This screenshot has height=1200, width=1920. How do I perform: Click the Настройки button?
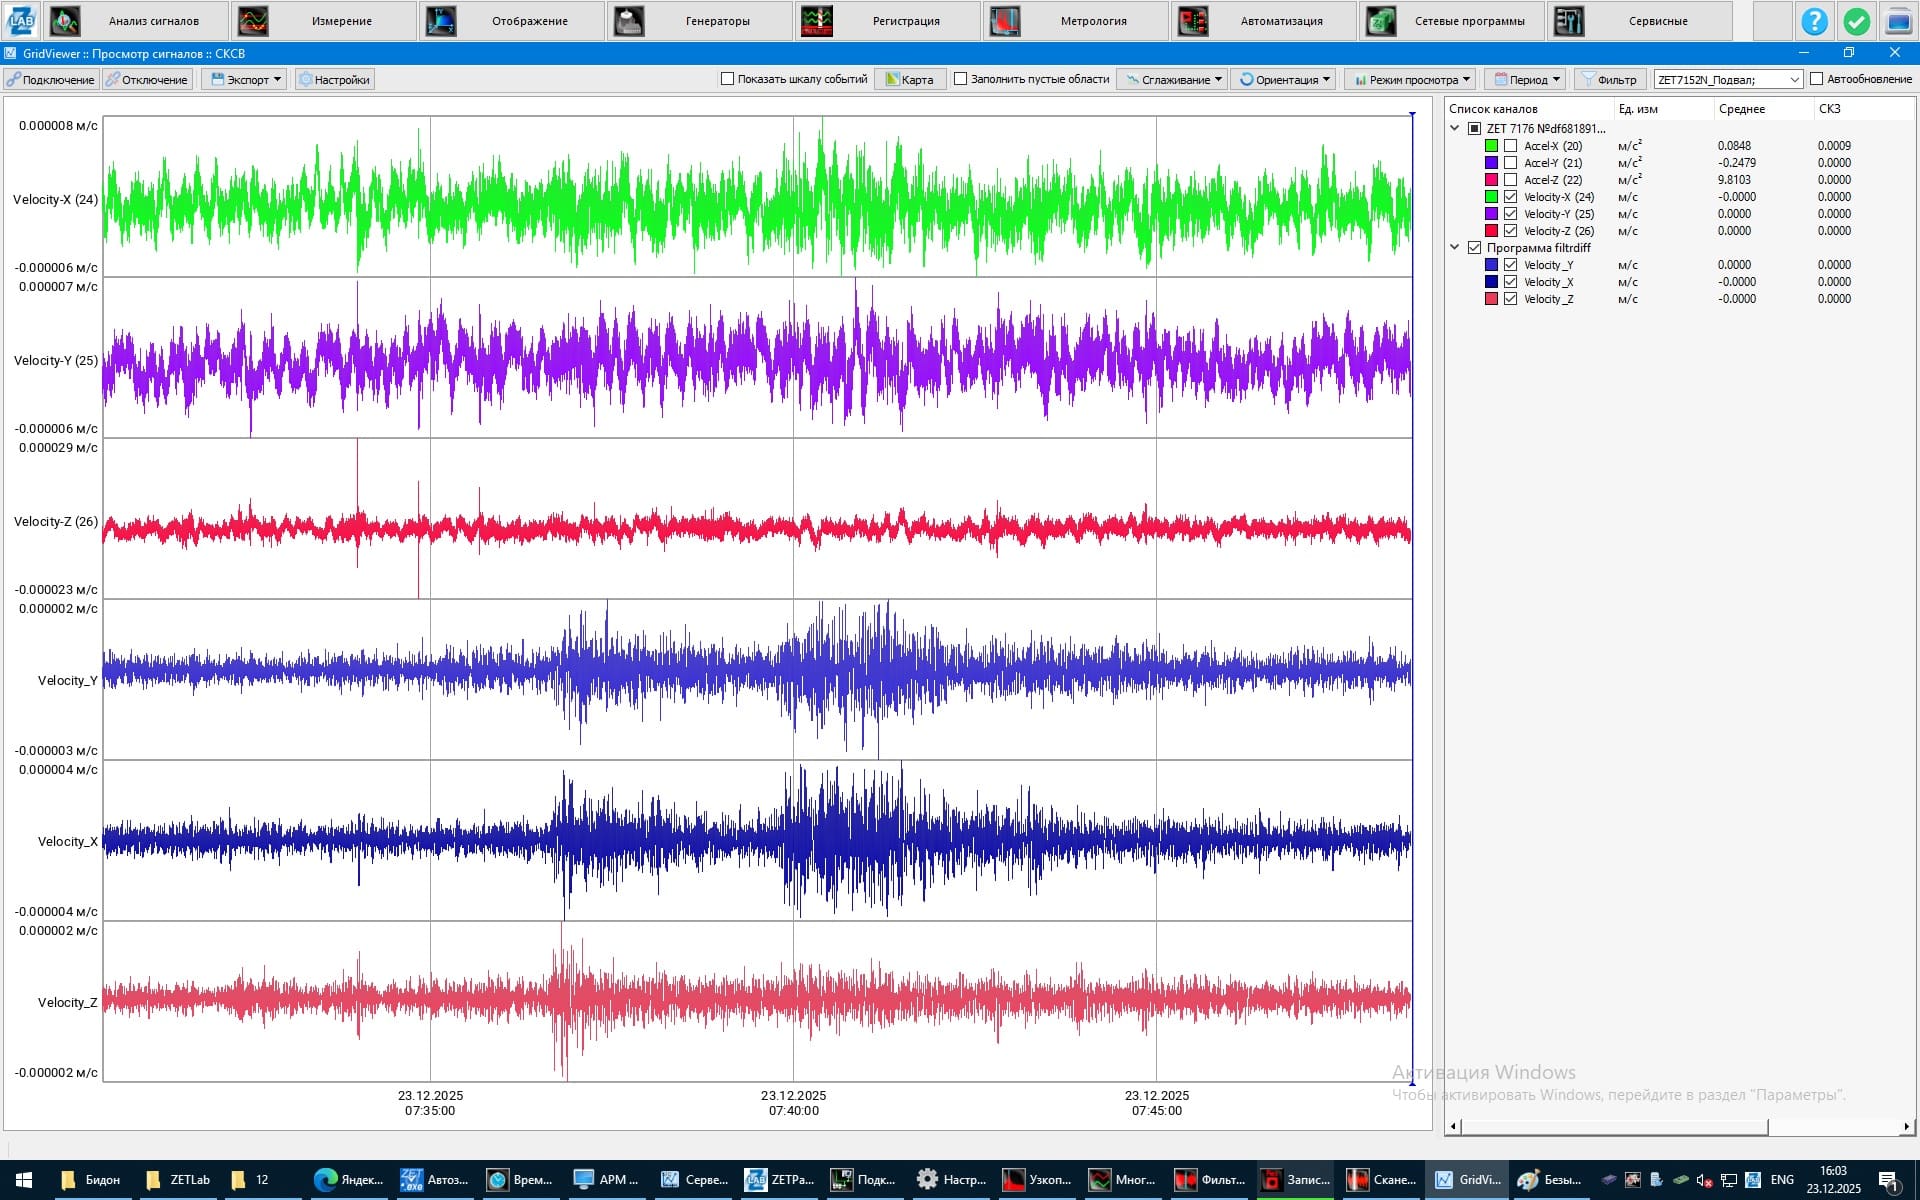click(335, 79)
